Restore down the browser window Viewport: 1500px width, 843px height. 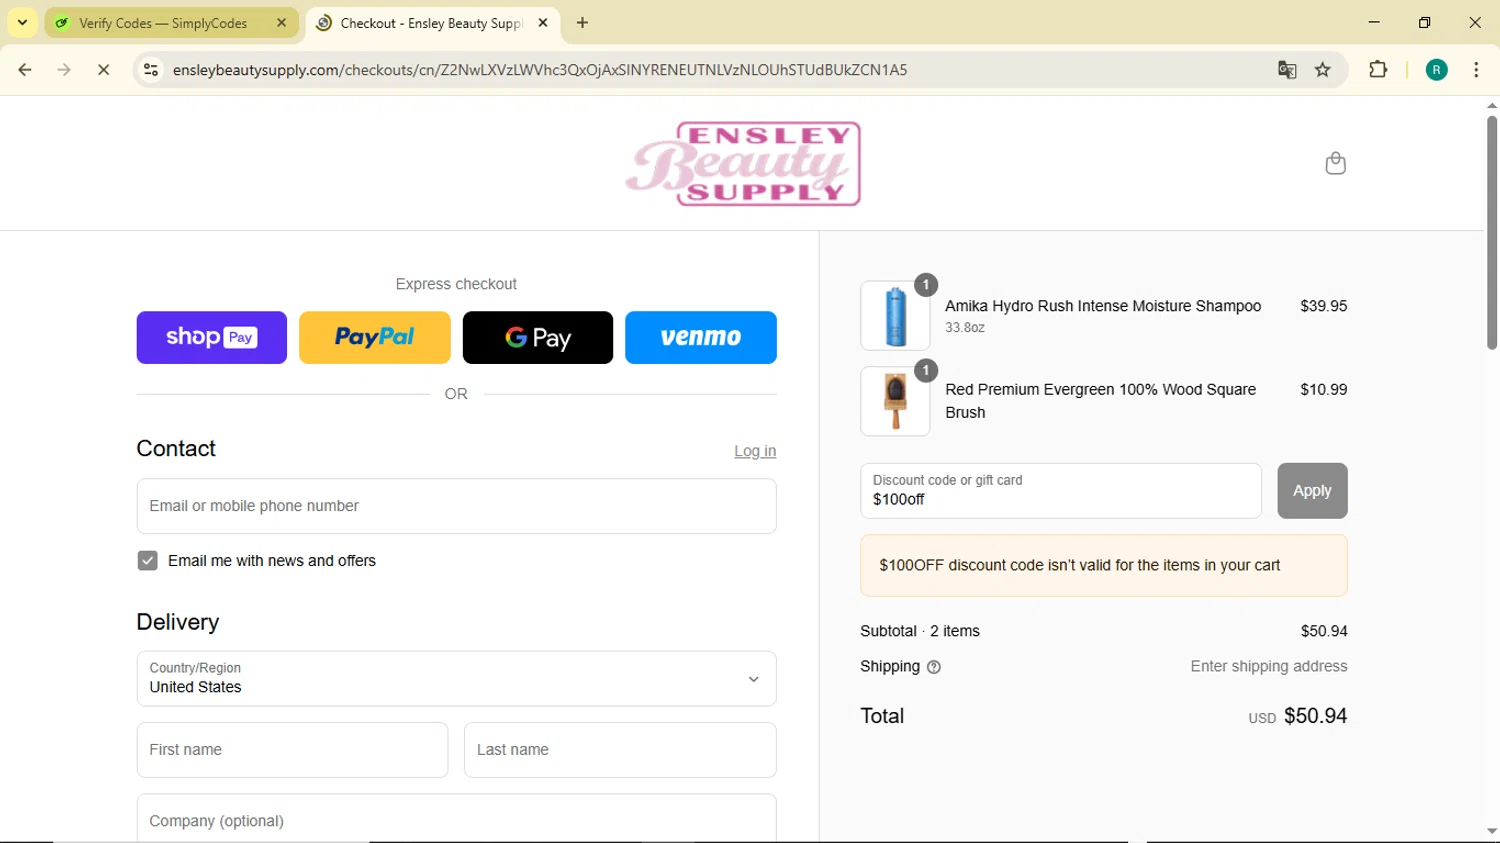(1424, 23)
